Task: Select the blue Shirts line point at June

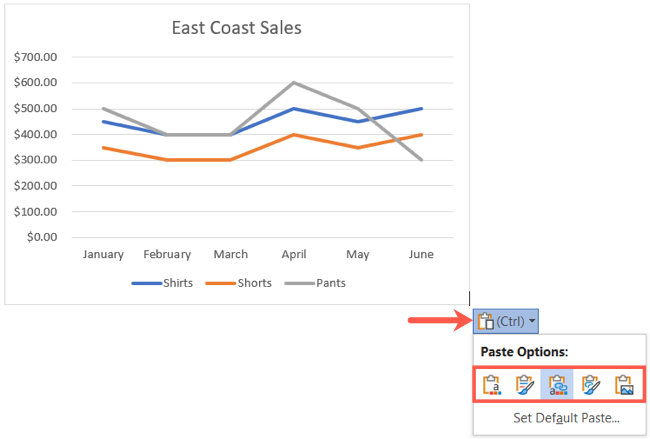Action: [x=421, y=109]
